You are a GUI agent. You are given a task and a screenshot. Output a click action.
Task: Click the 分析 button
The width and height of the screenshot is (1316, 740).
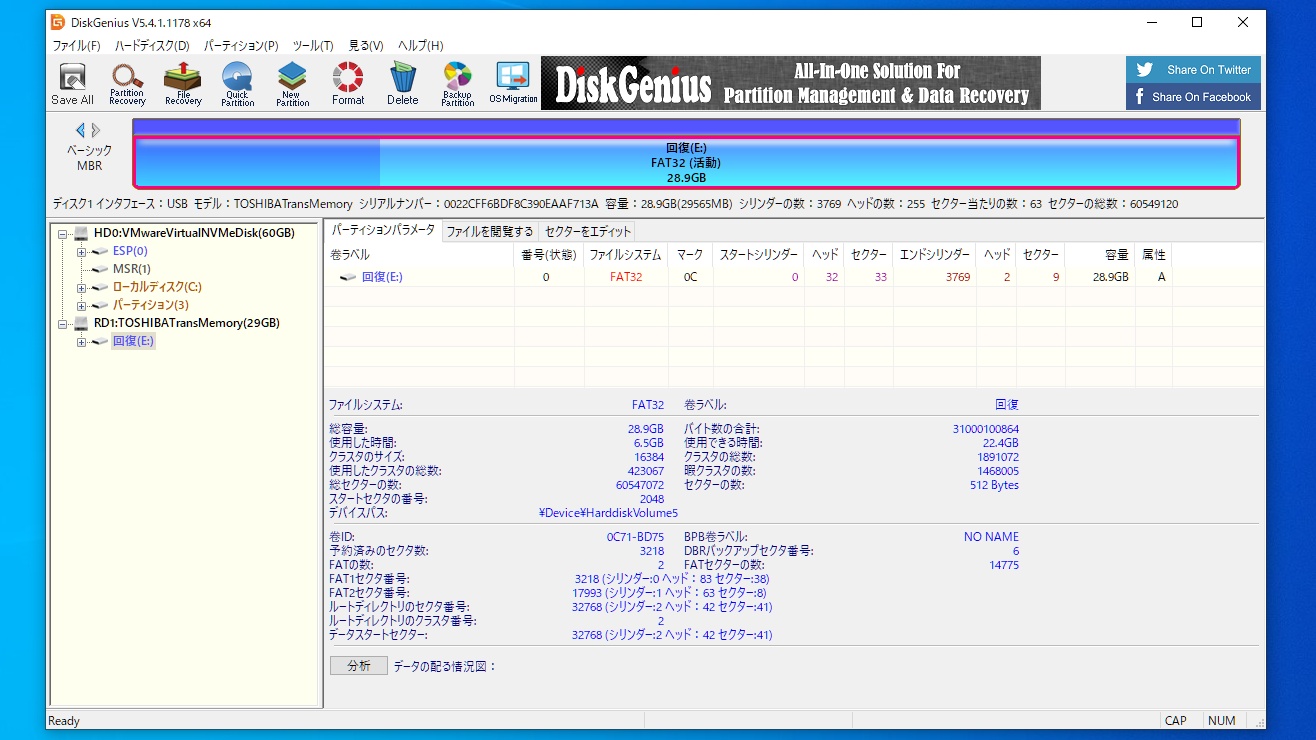point(359,666)
